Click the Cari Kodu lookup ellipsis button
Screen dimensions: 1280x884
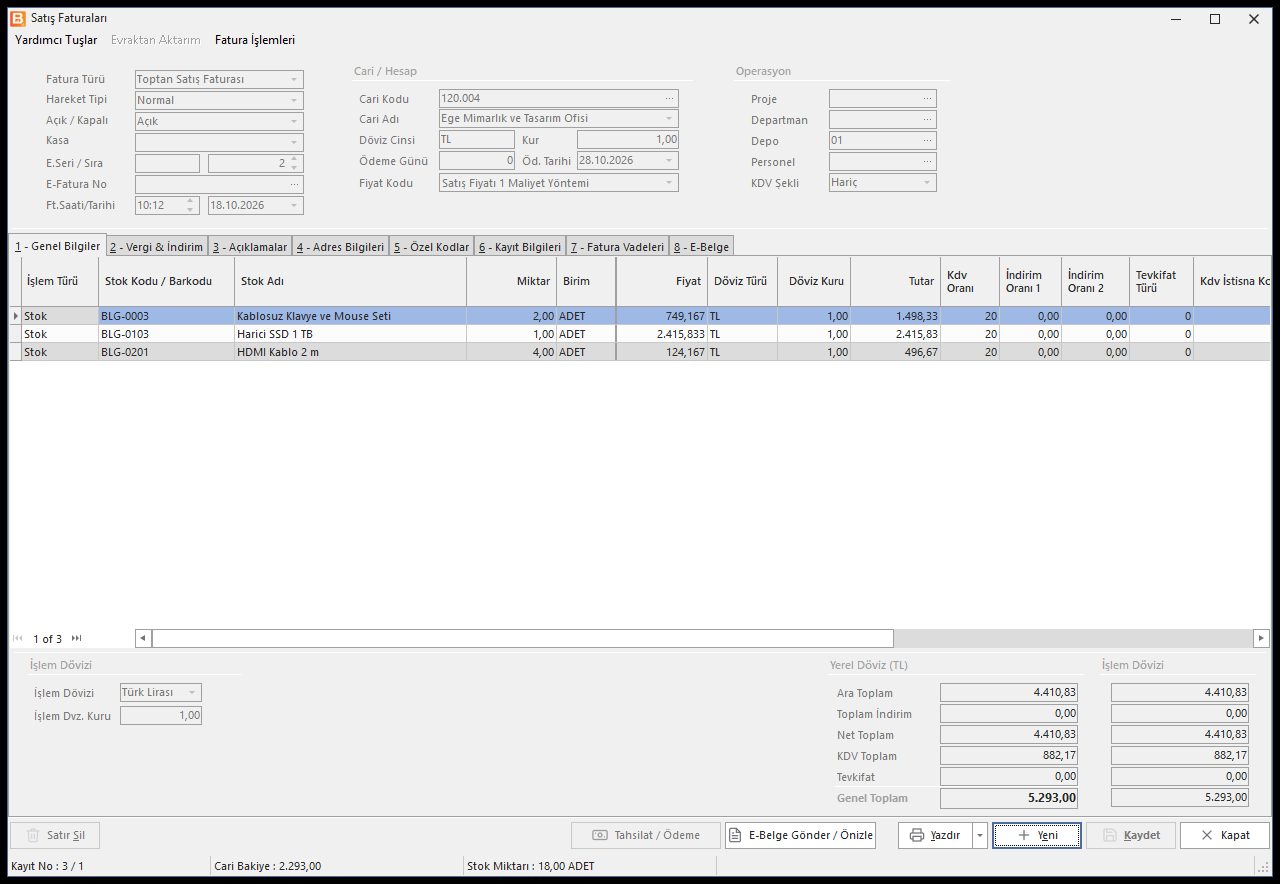670,98
